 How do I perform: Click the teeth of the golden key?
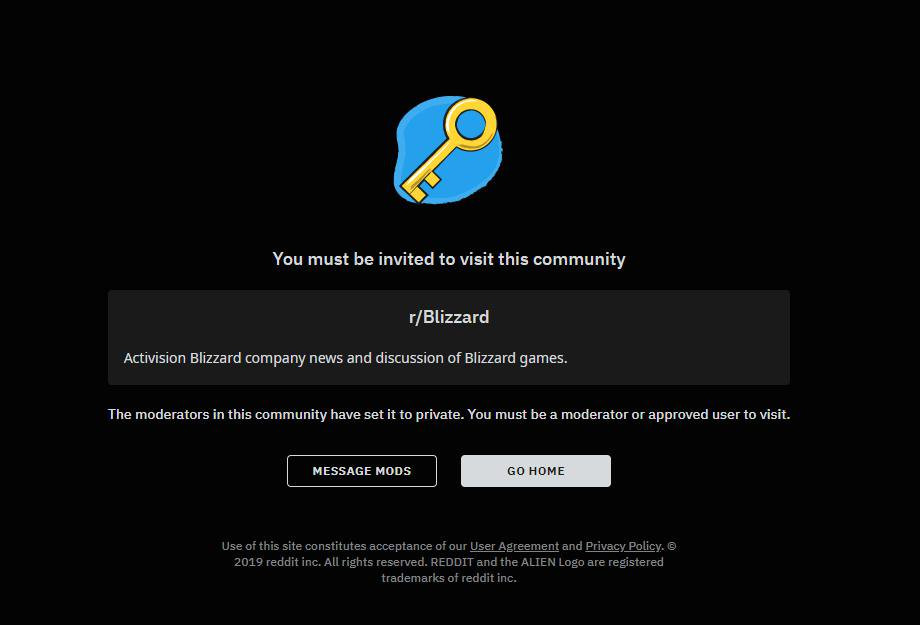[x=421, y=185]
